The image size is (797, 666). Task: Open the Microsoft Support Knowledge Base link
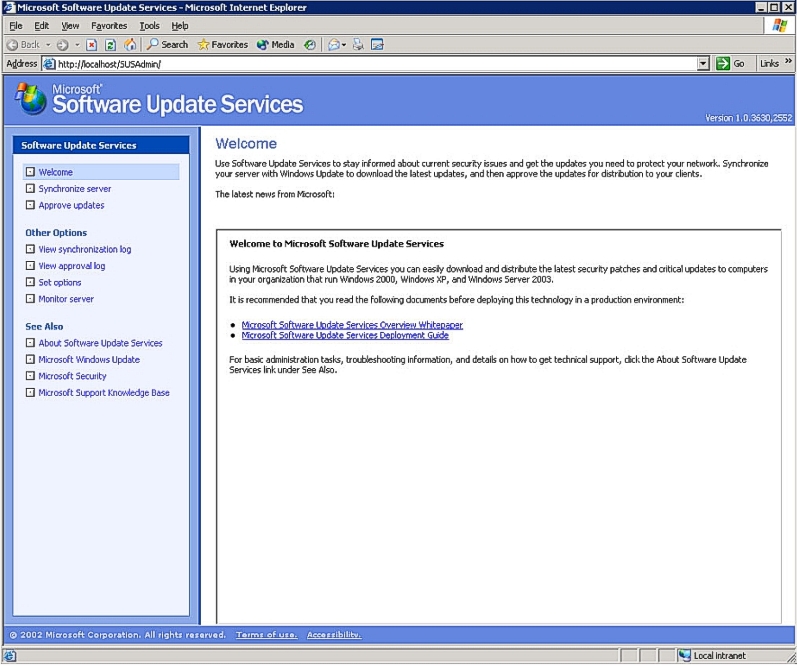tap(104, 392)
